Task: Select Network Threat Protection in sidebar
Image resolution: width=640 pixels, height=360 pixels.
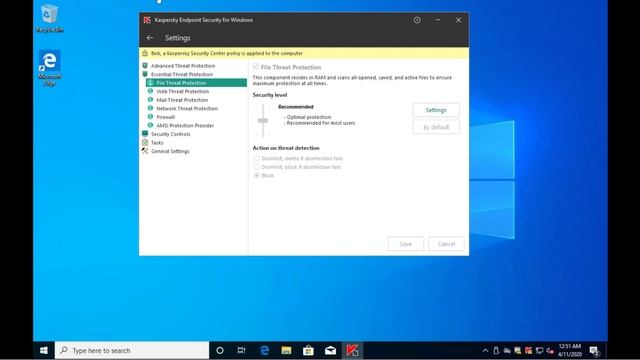Action: (x=187, y=109)
